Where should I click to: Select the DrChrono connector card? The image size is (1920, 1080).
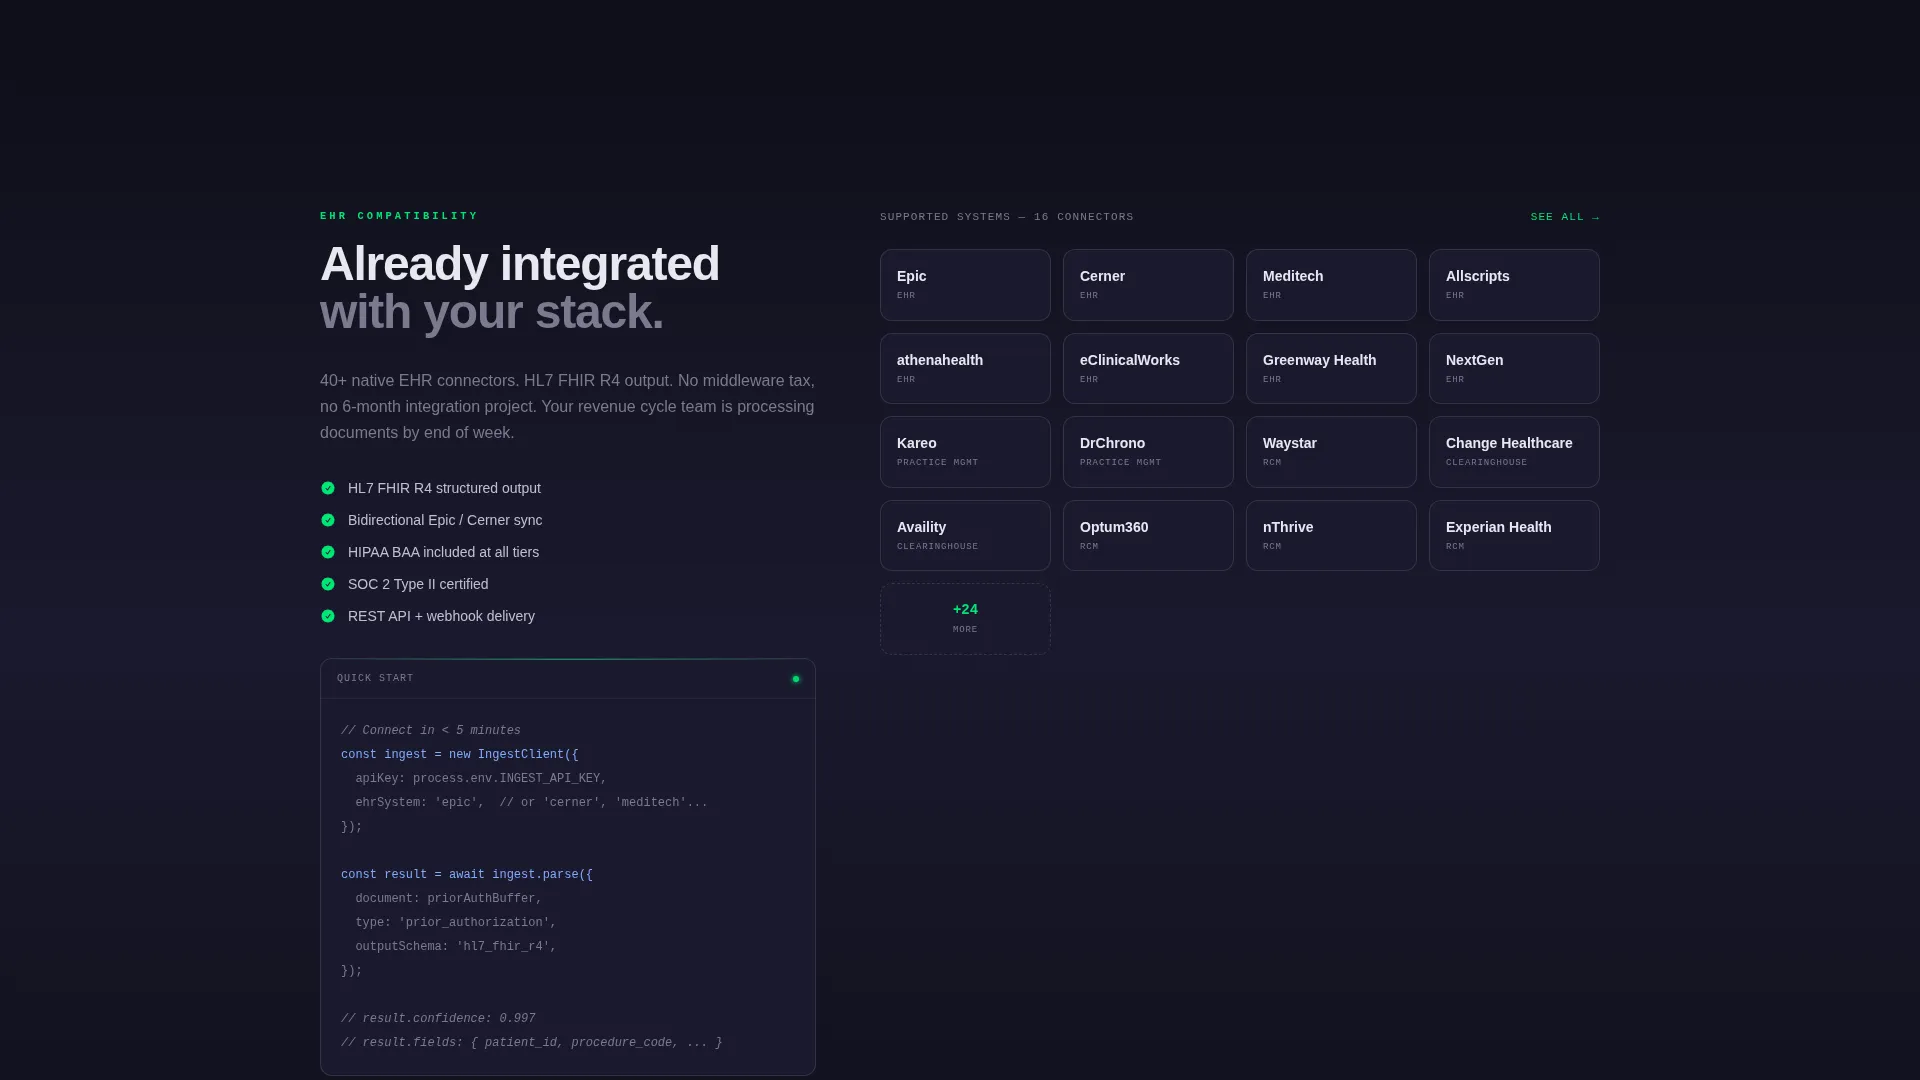click(1148, 452)
